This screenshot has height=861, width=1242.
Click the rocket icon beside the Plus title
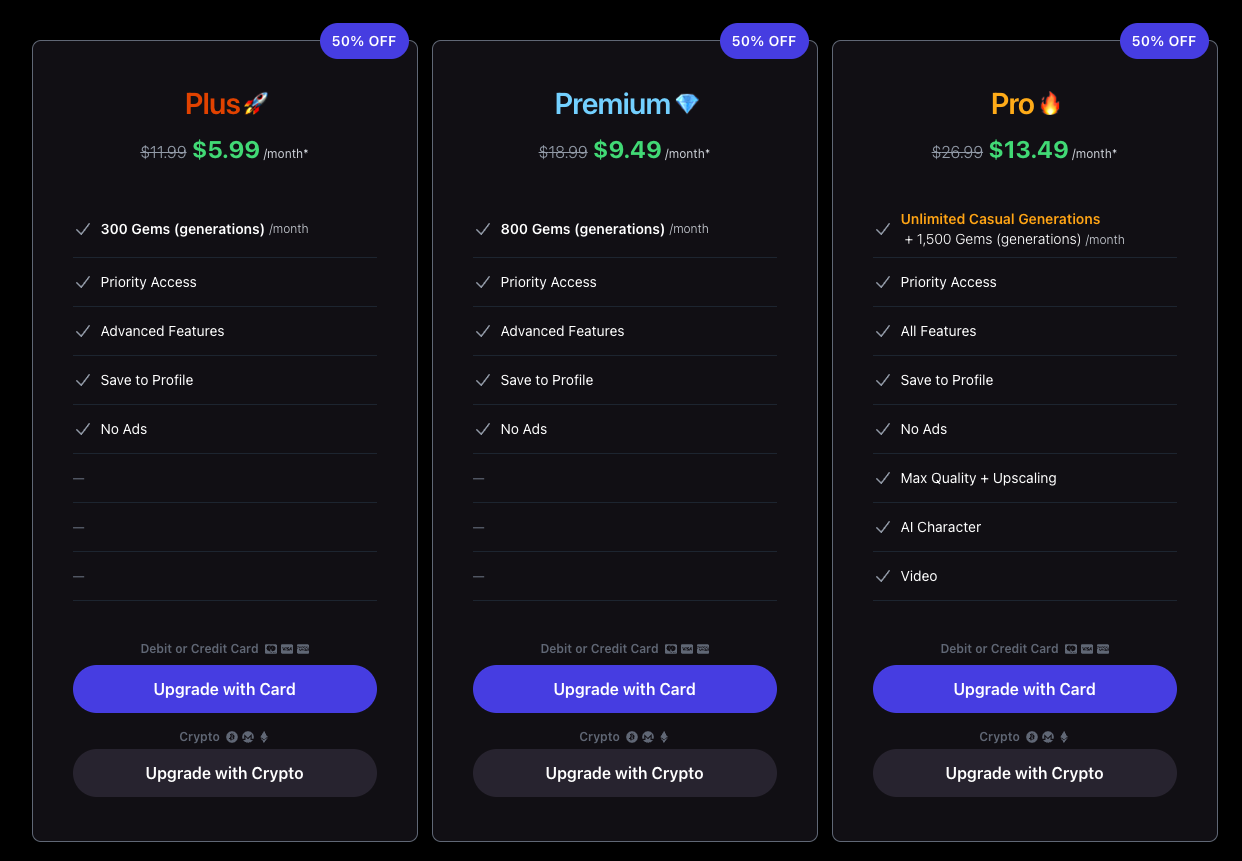256,103
